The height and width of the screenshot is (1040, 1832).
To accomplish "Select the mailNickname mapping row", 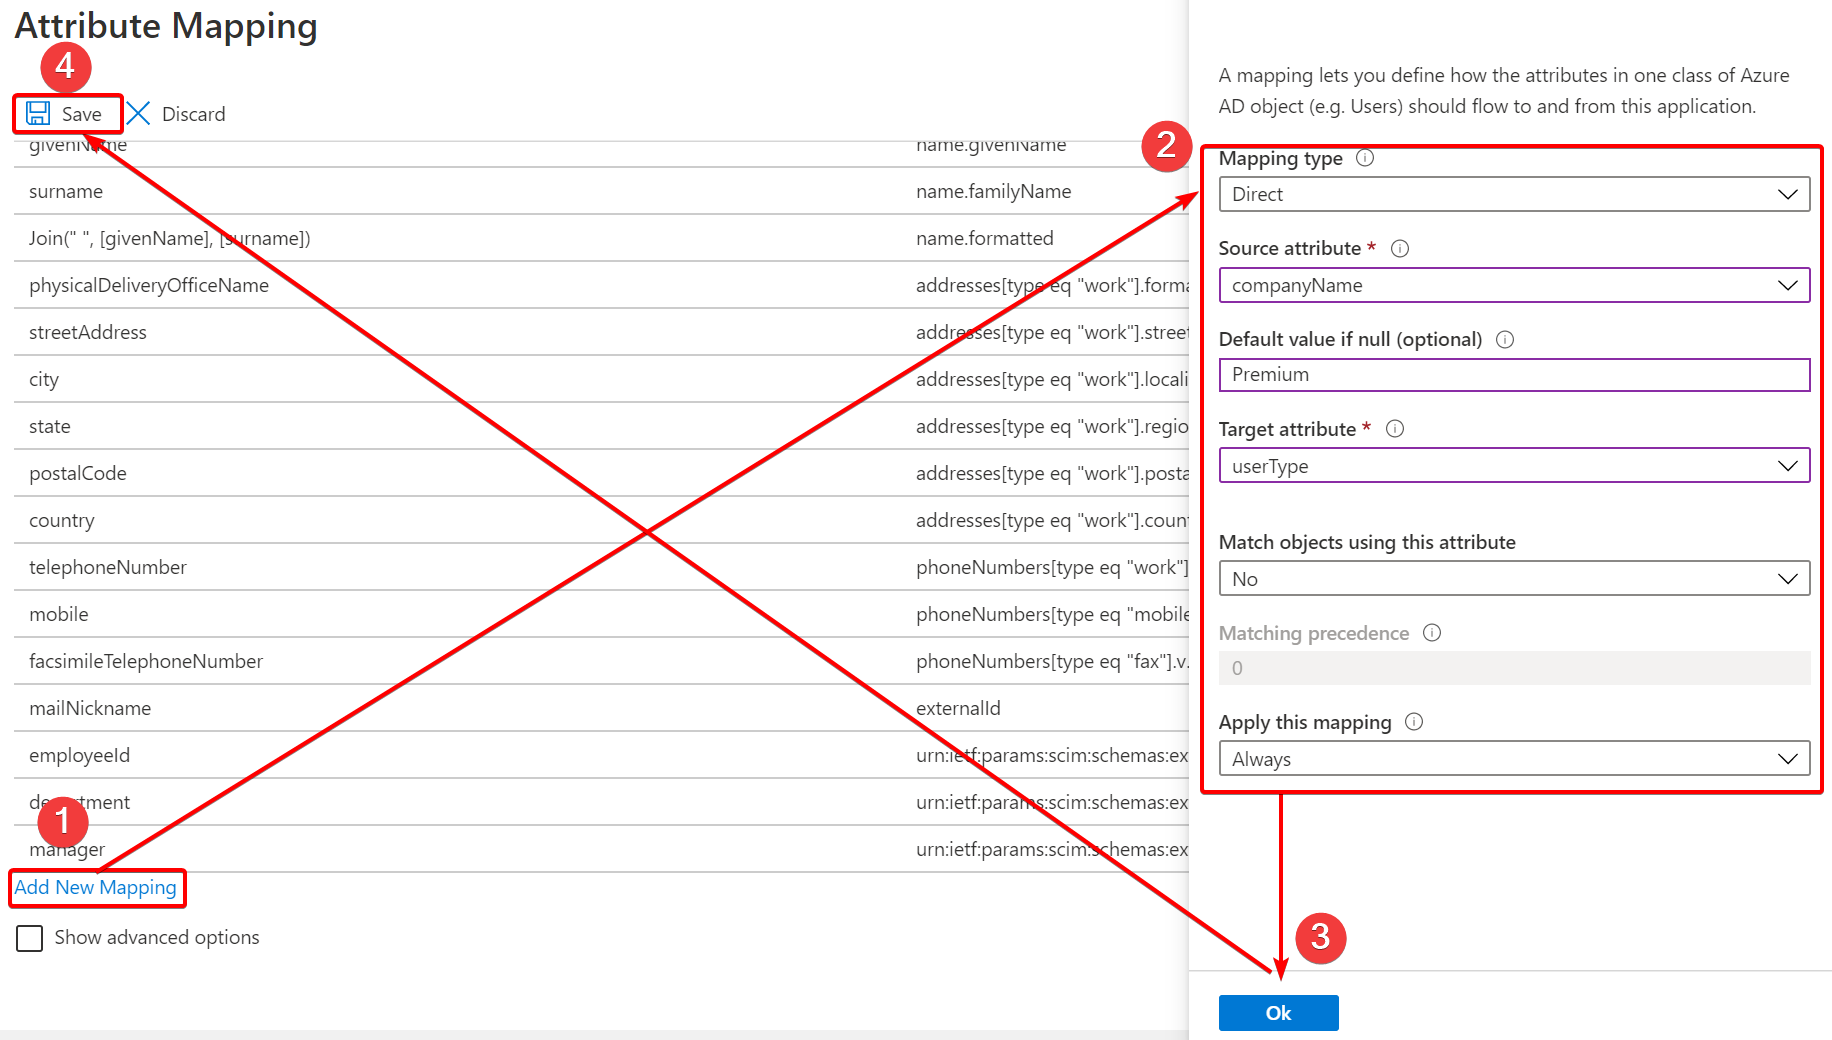I will click(601, 708).
